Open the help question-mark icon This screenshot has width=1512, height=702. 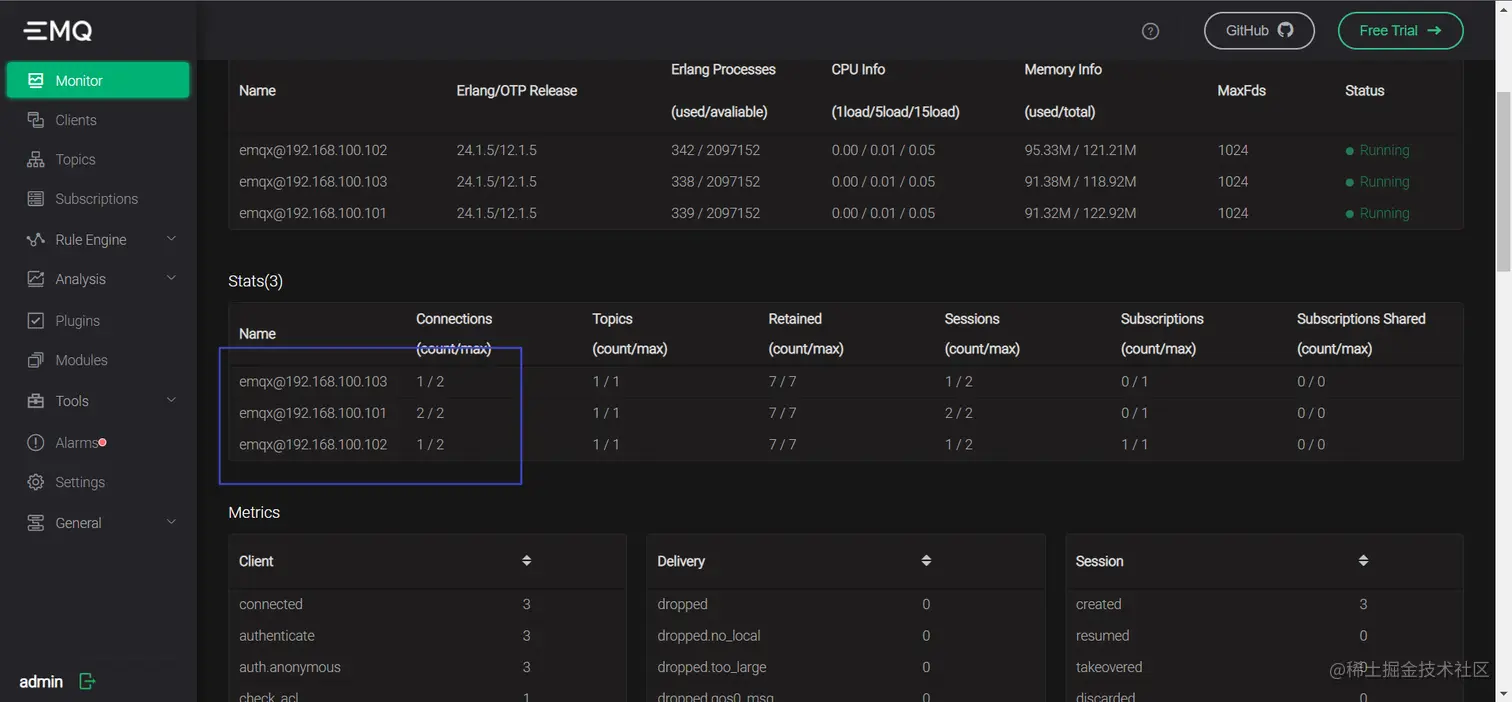point(1150,31)
